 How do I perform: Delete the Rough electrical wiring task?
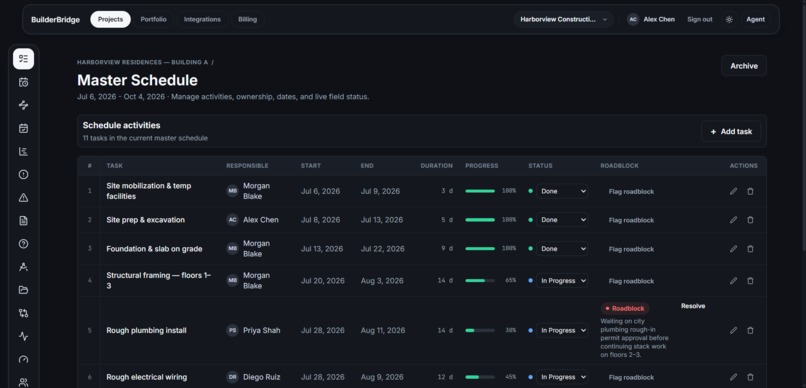(750, 377)
